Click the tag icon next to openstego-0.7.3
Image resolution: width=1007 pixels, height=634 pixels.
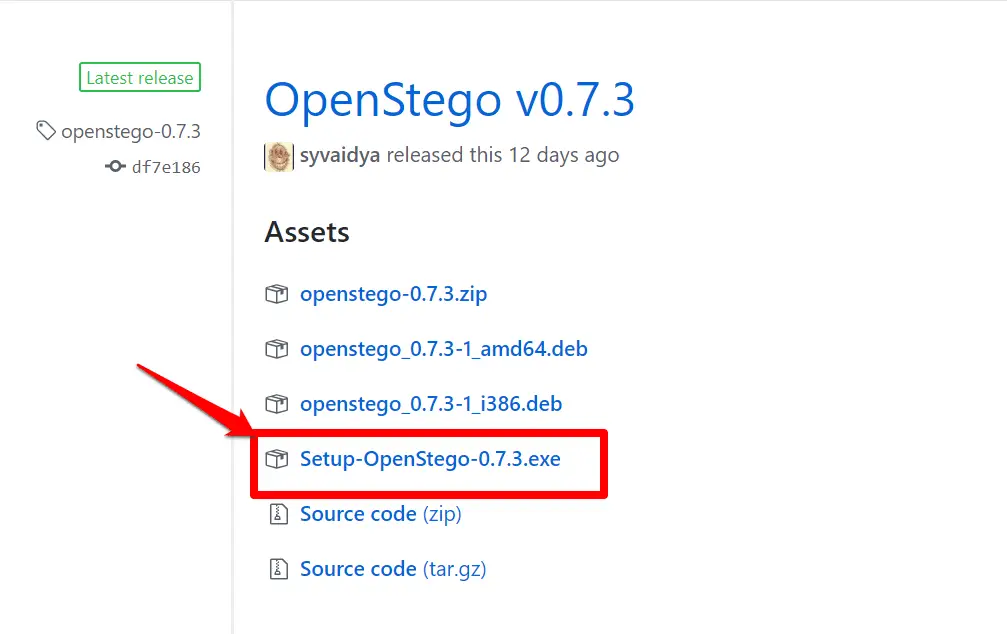click(46, 130)
